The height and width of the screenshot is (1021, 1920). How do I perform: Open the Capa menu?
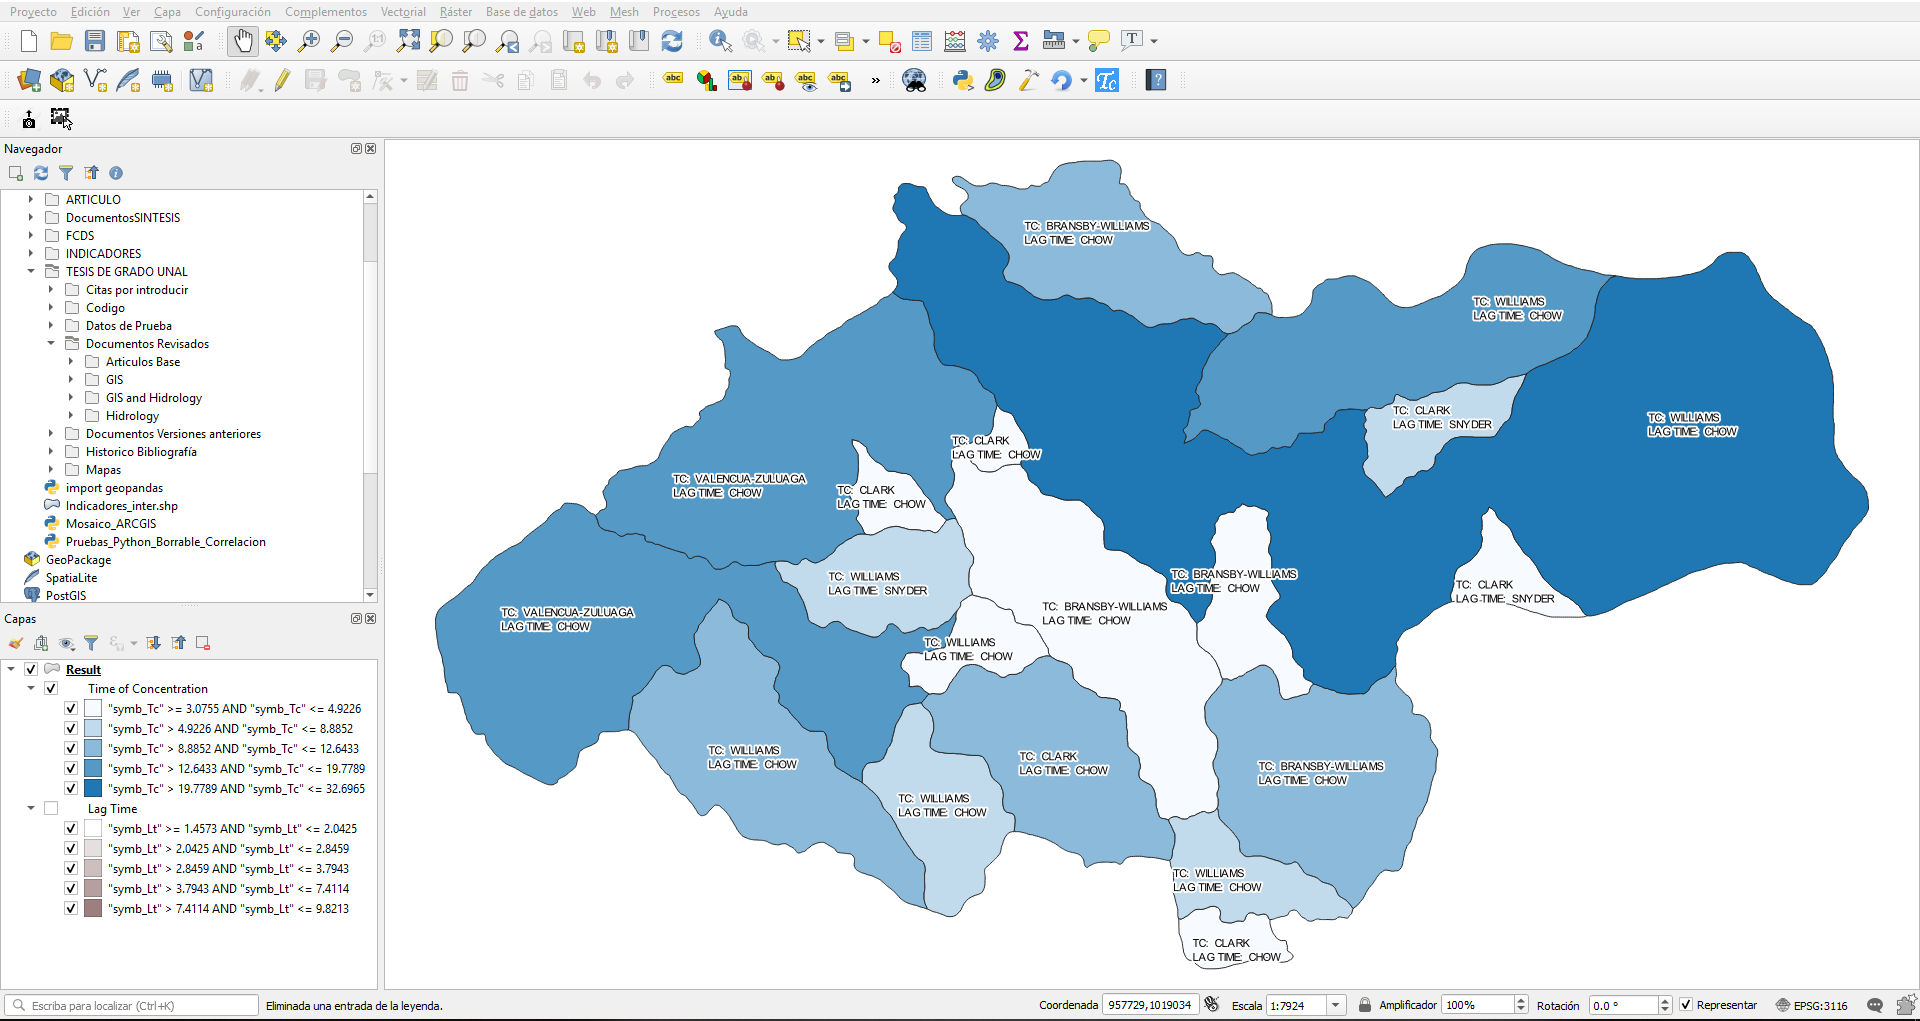[x=167, y=12]
